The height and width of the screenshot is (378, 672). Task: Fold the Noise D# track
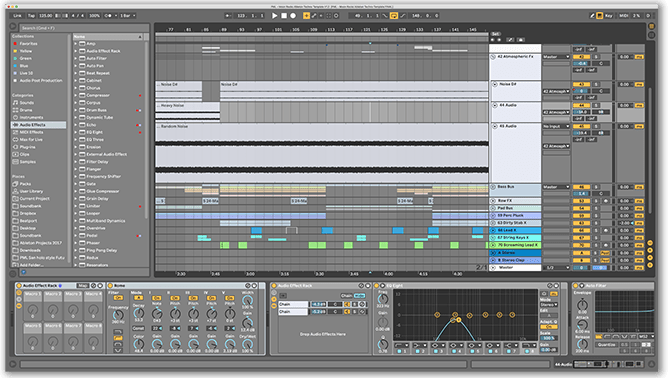495,84
